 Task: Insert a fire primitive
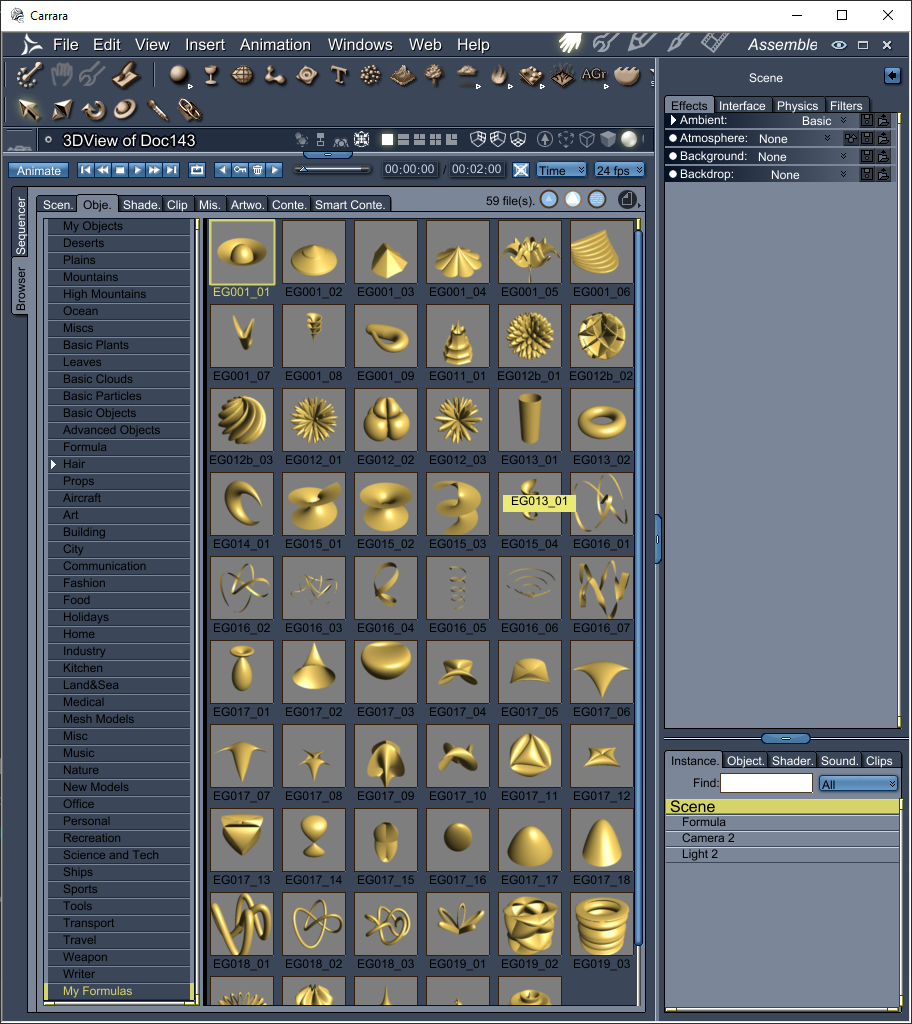[x=499, y=76]
